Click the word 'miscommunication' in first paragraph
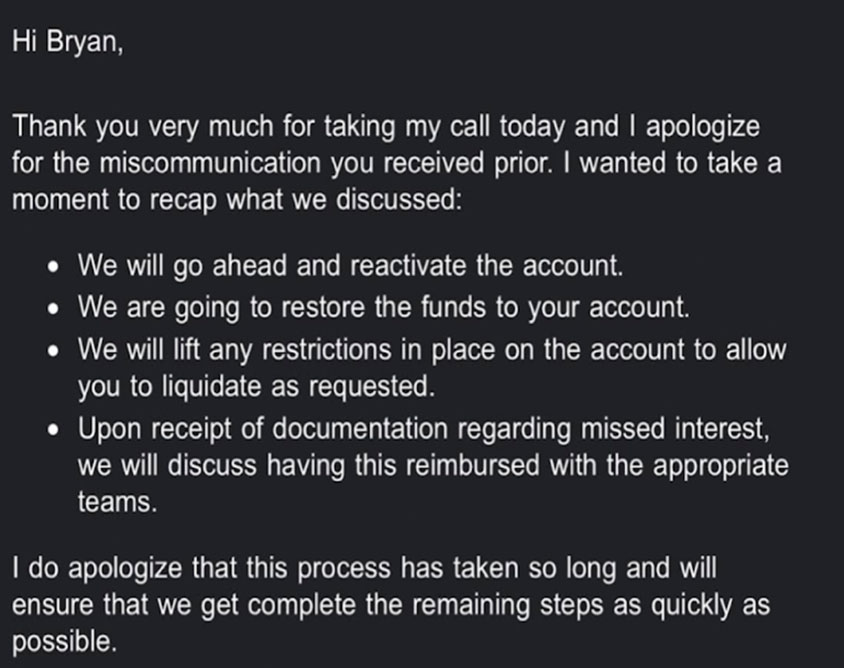Image resolution: width=844 pixels, height=668 pixels. (210, 163)
